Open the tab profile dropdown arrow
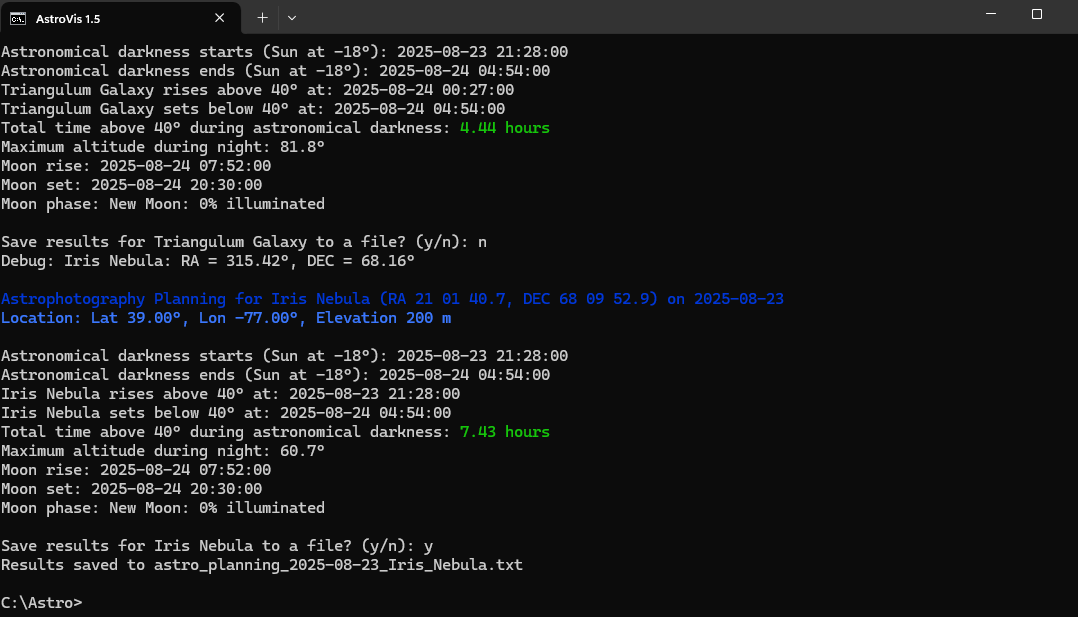1078x617 pixels. tap(292, 18)
